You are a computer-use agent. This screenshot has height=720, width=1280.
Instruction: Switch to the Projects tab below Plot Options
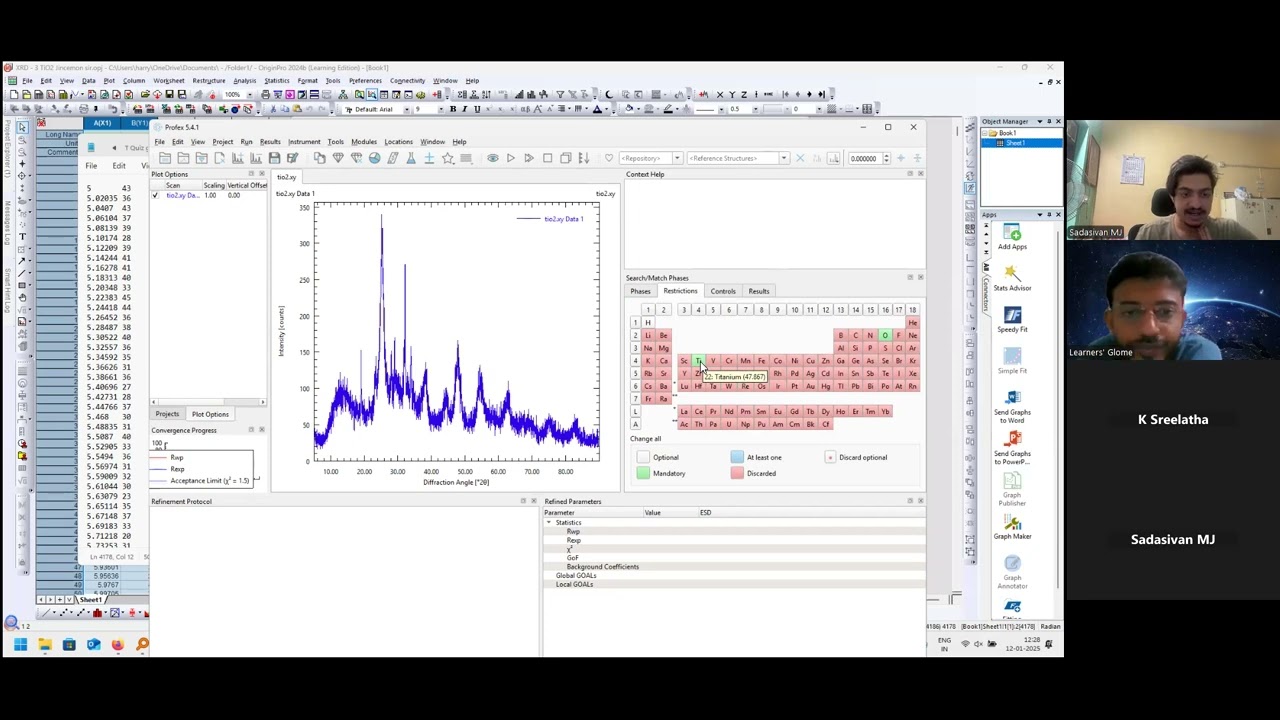(x=167, y=414)
